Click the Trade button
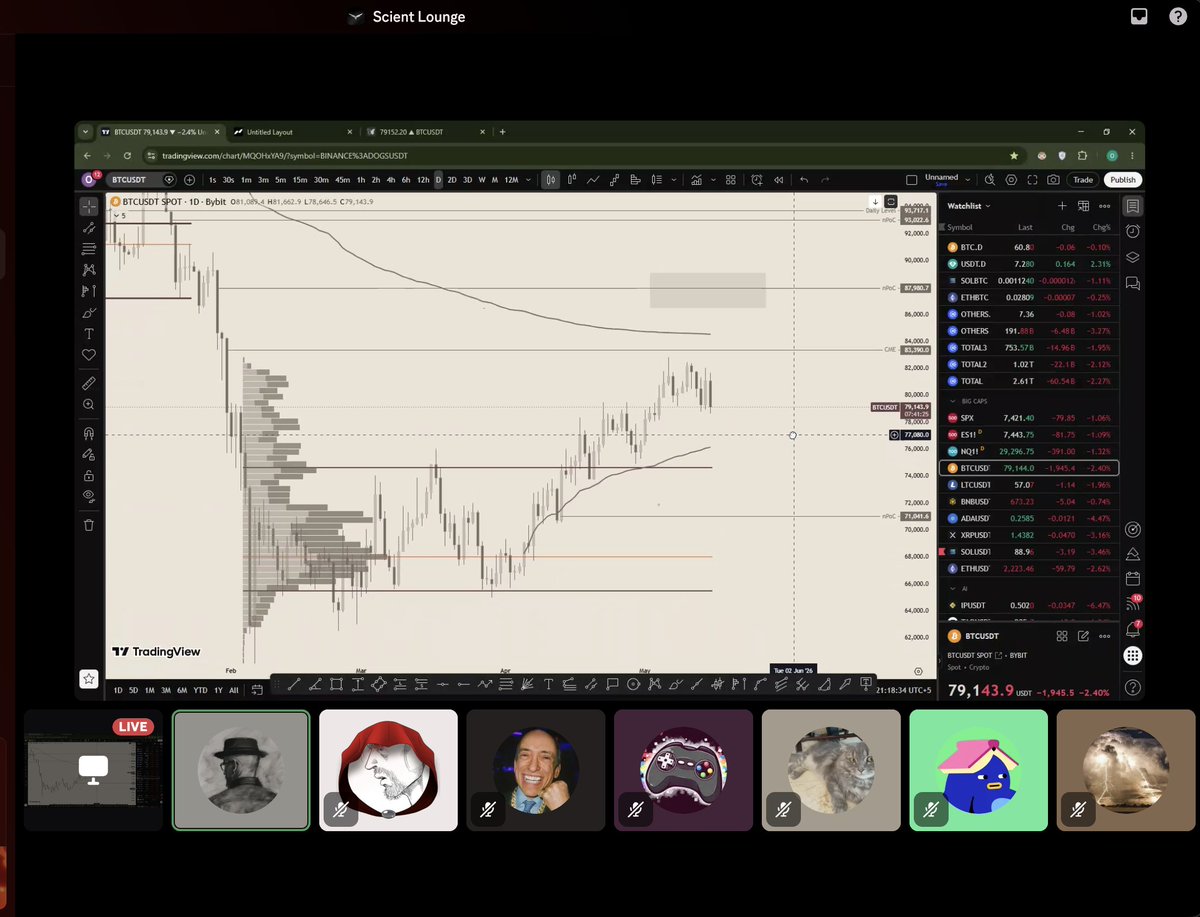Viewport: 1200px width, 917px height. pyautogui.click(x=1083, y=180)
